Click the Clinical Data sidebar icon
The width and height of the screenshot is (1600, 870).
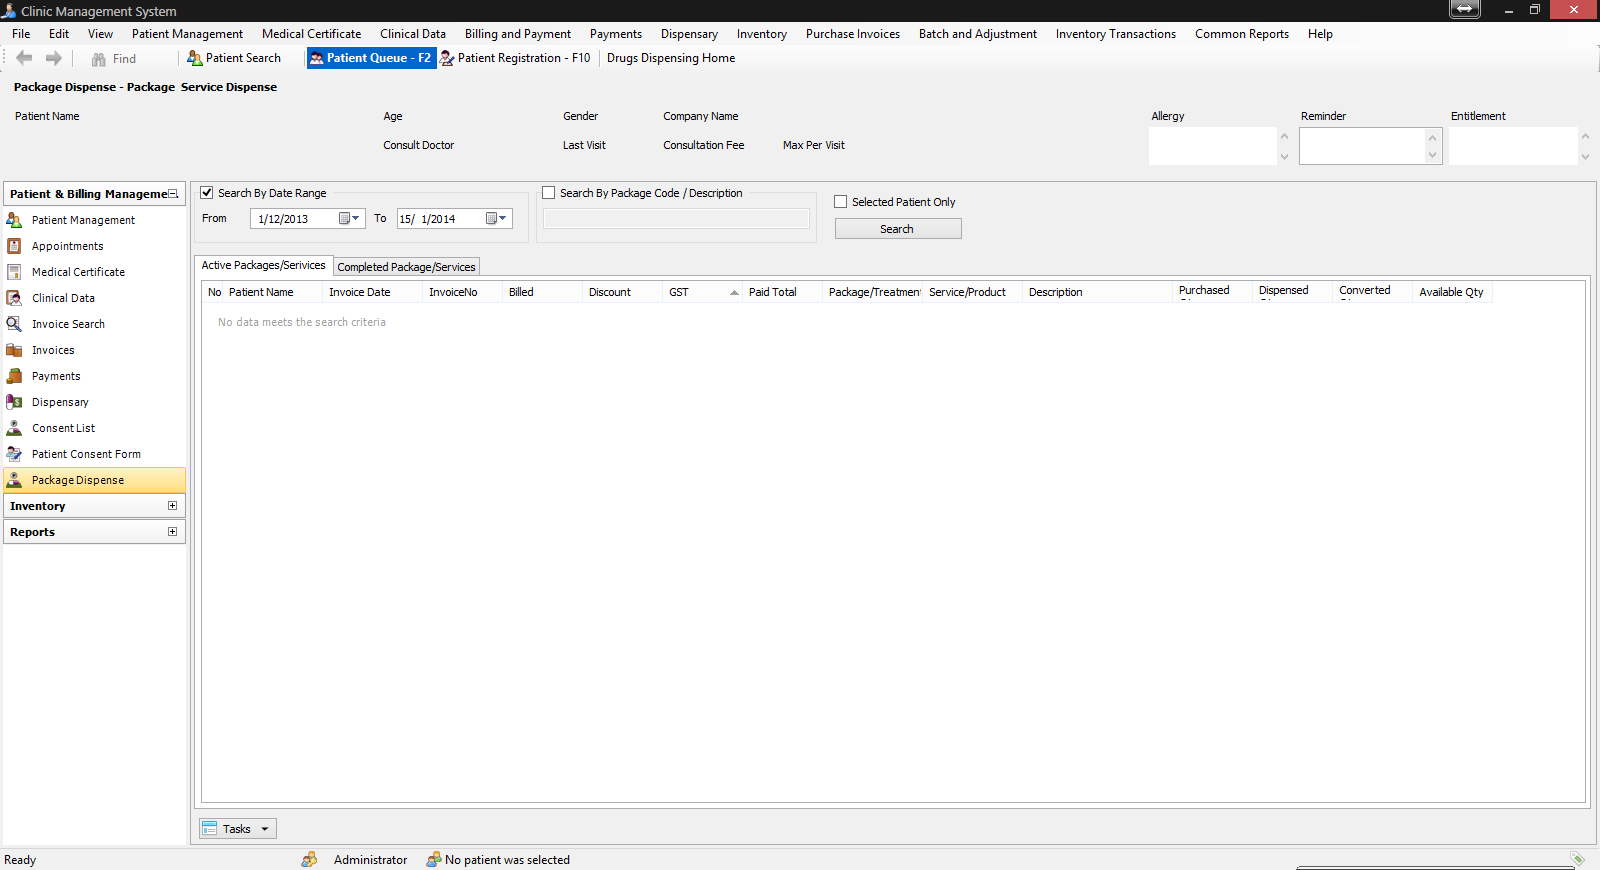14,298
